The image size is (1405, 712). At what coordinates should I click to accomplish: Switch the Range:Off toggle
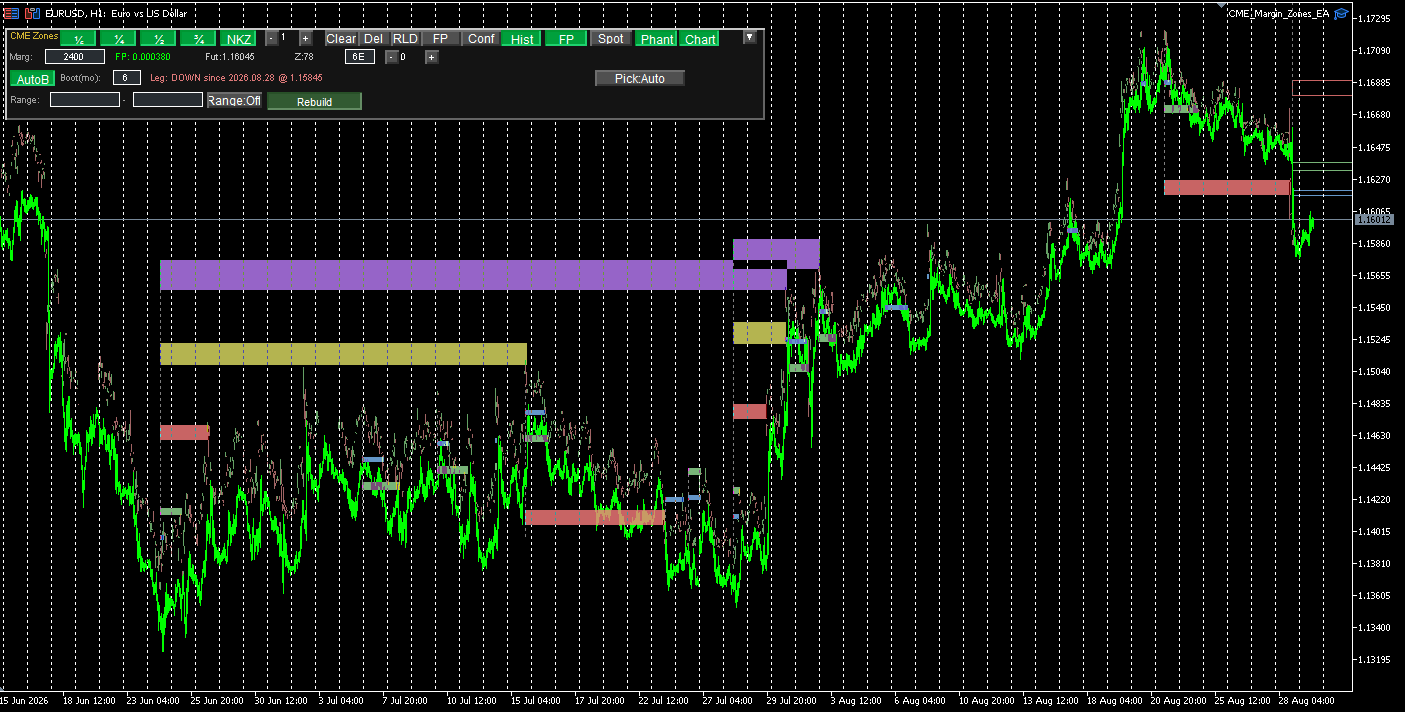[234, 100]
